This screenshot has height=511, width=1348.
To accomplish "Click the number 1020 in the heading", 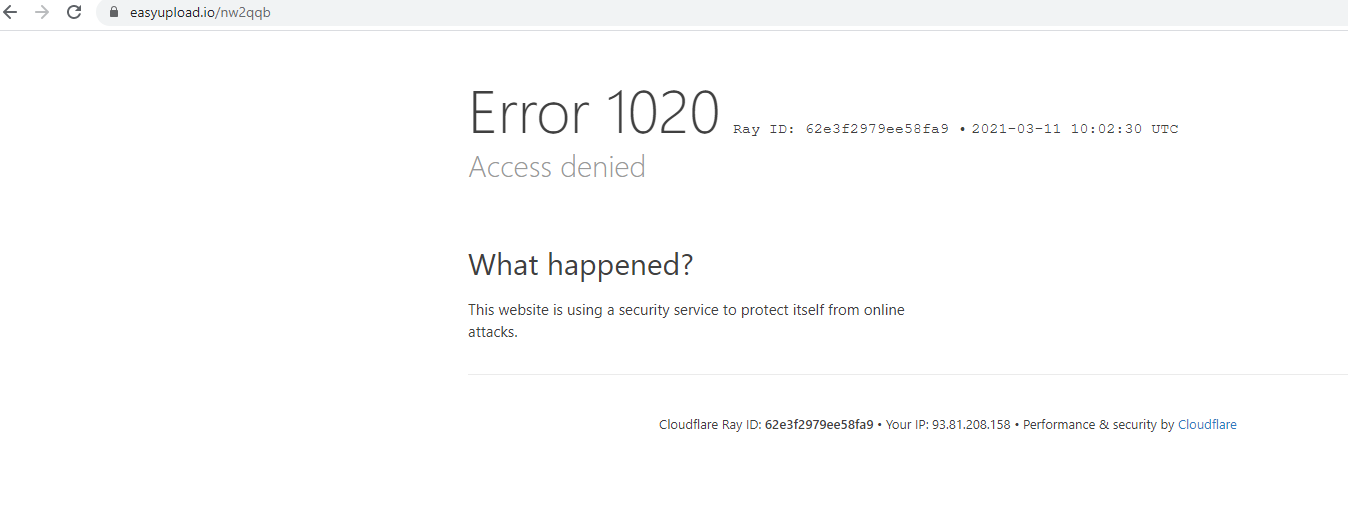I will point(662,112).
